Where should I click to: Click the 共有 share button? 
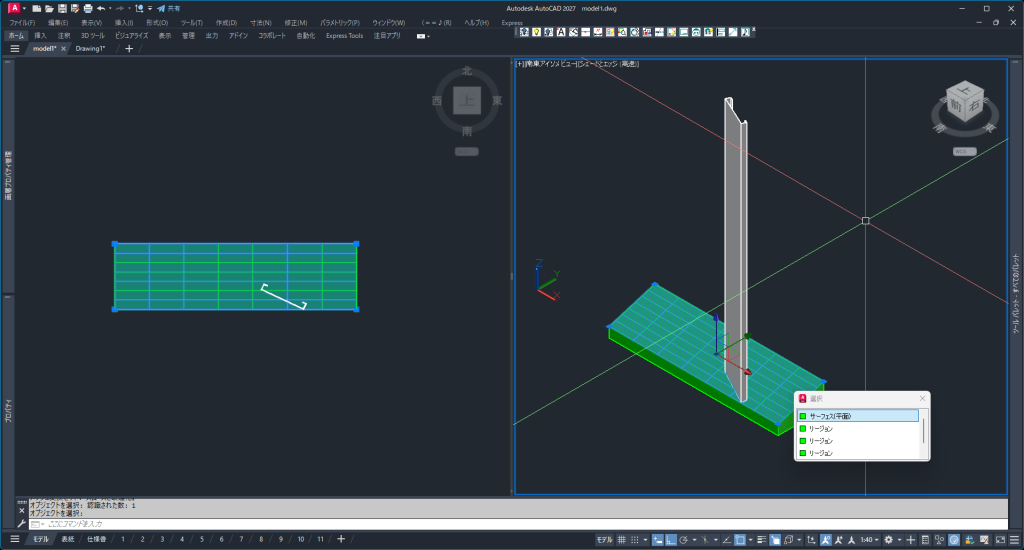click(x=168, y=8)
